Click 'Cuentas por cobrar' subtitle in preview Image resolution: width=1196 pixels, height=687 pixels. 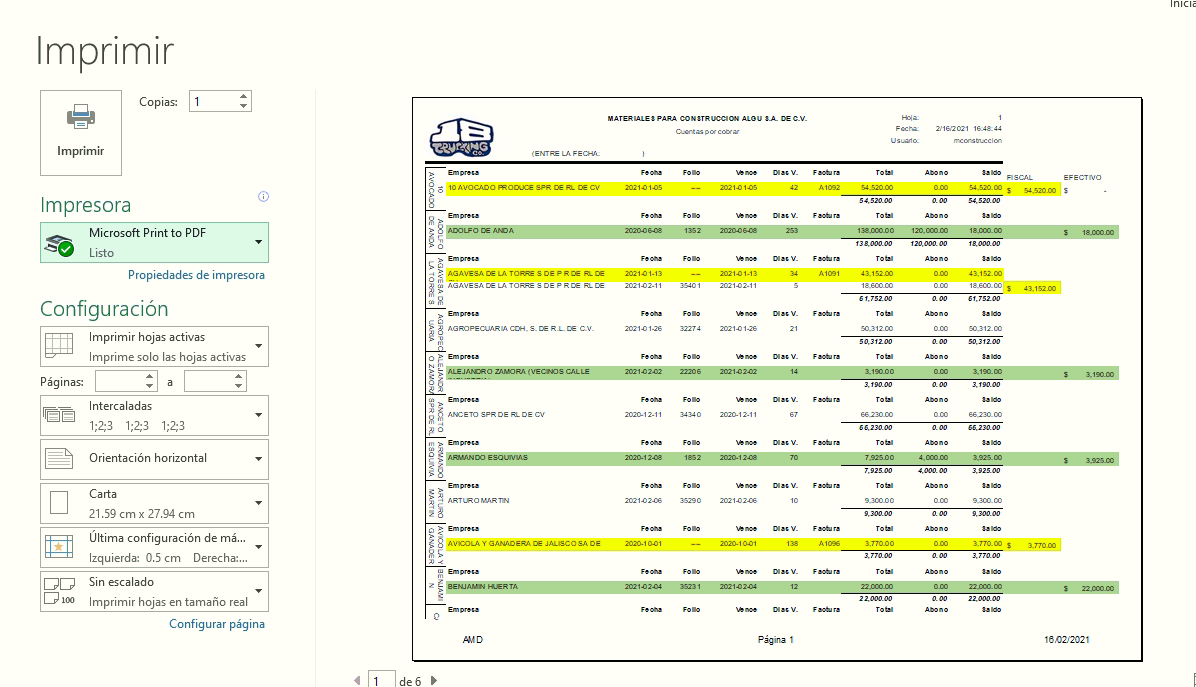(707, 132)
